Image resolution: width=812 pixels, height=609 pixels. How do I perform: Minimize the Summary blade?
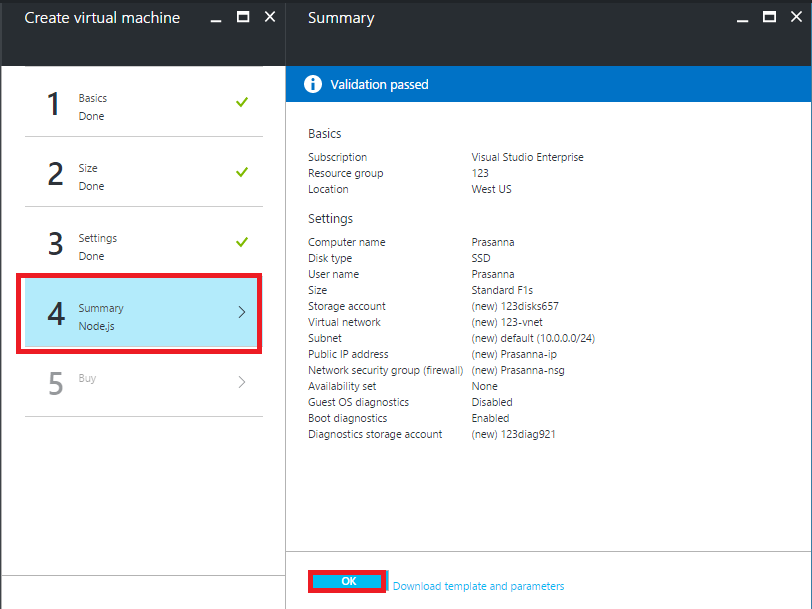click(744, 18)
